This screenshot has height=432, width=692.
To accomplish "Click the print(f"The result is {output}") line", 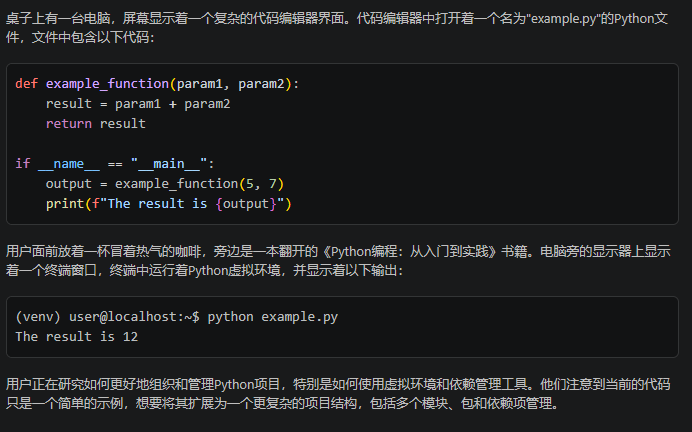I will point(169,204).
